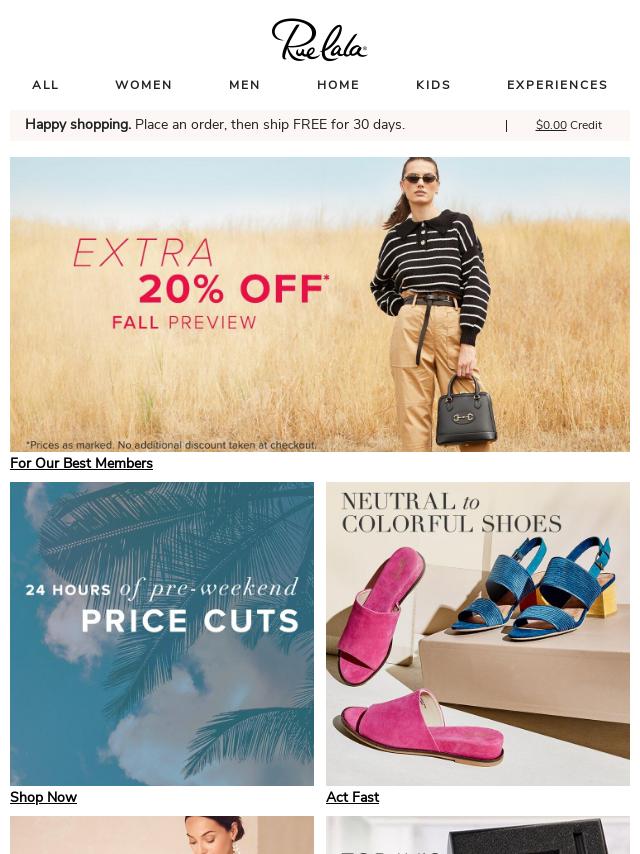
Task: Open the partially visible black box tile
Action: (478, 835)
